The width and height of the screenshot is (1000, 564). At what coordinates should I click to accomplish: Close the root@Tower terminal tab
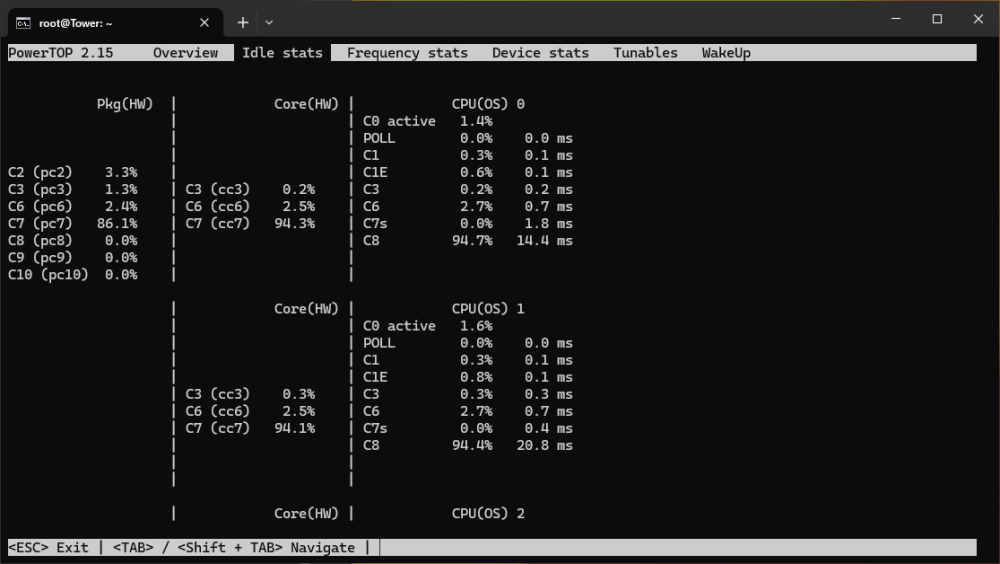point(204,23)
